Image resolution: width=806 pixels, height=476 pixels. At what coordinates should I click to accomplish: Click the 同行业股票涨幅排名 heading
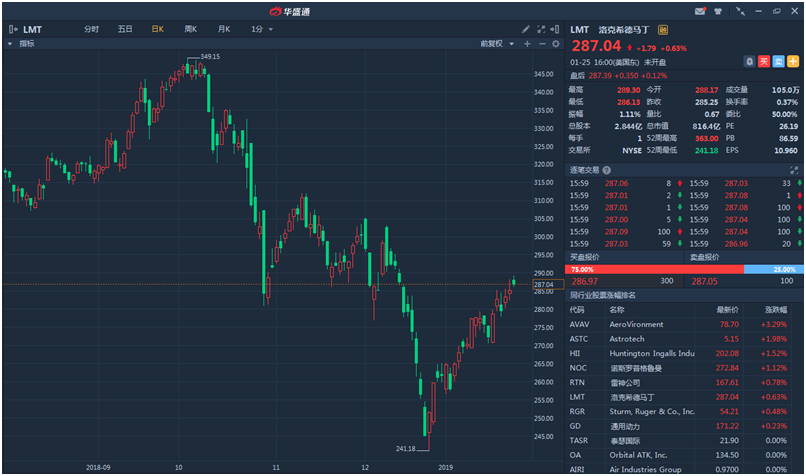pyautogui.click(x=602, y=295)
